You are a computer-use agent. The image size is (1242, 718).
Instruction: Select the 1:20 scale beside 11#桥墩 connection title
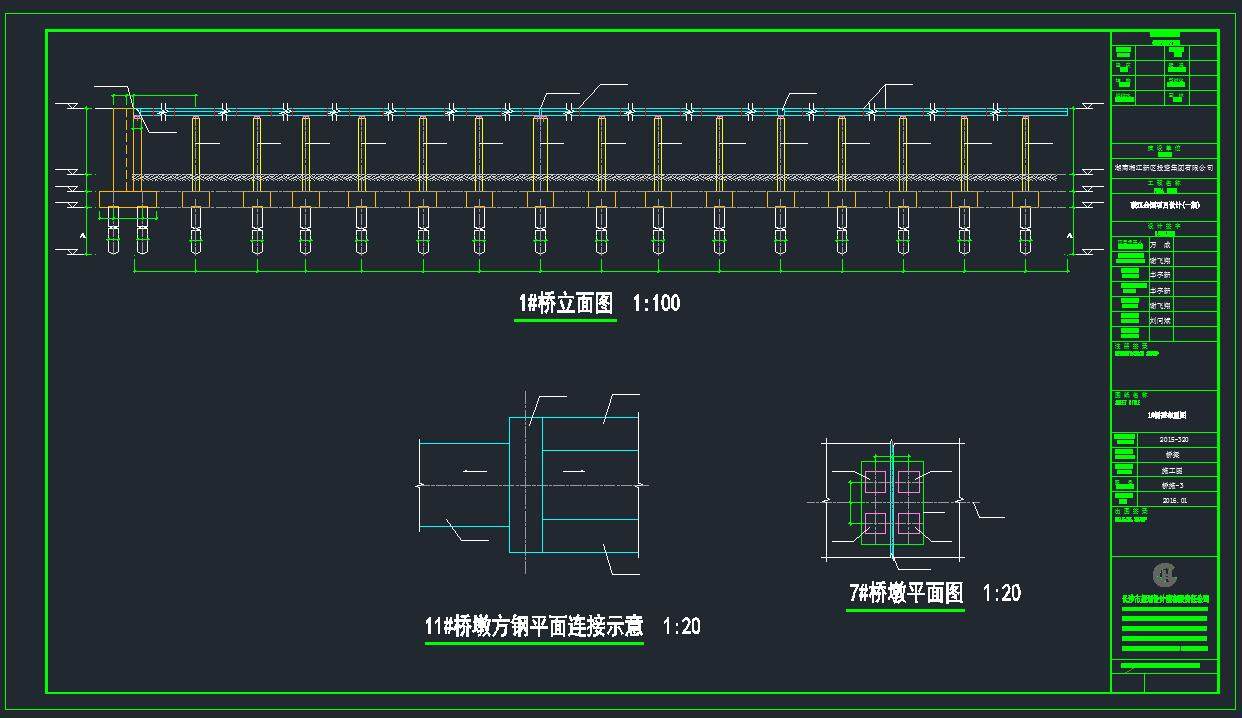tap(681, 627)
